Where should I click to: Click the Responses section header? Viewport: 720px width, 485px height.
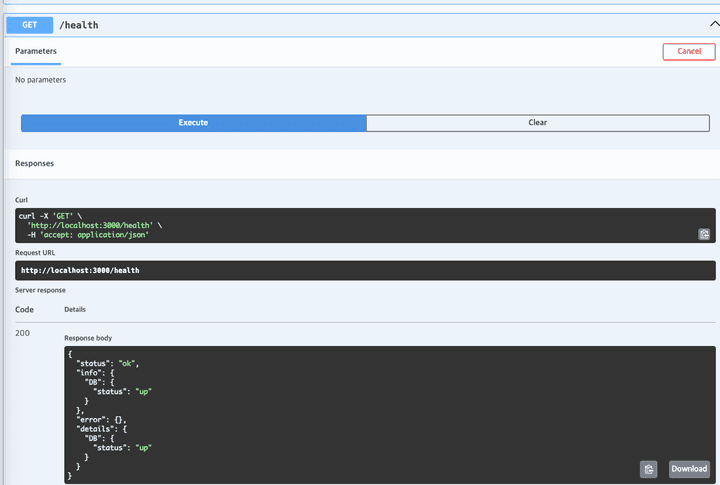tap(35, 163)
